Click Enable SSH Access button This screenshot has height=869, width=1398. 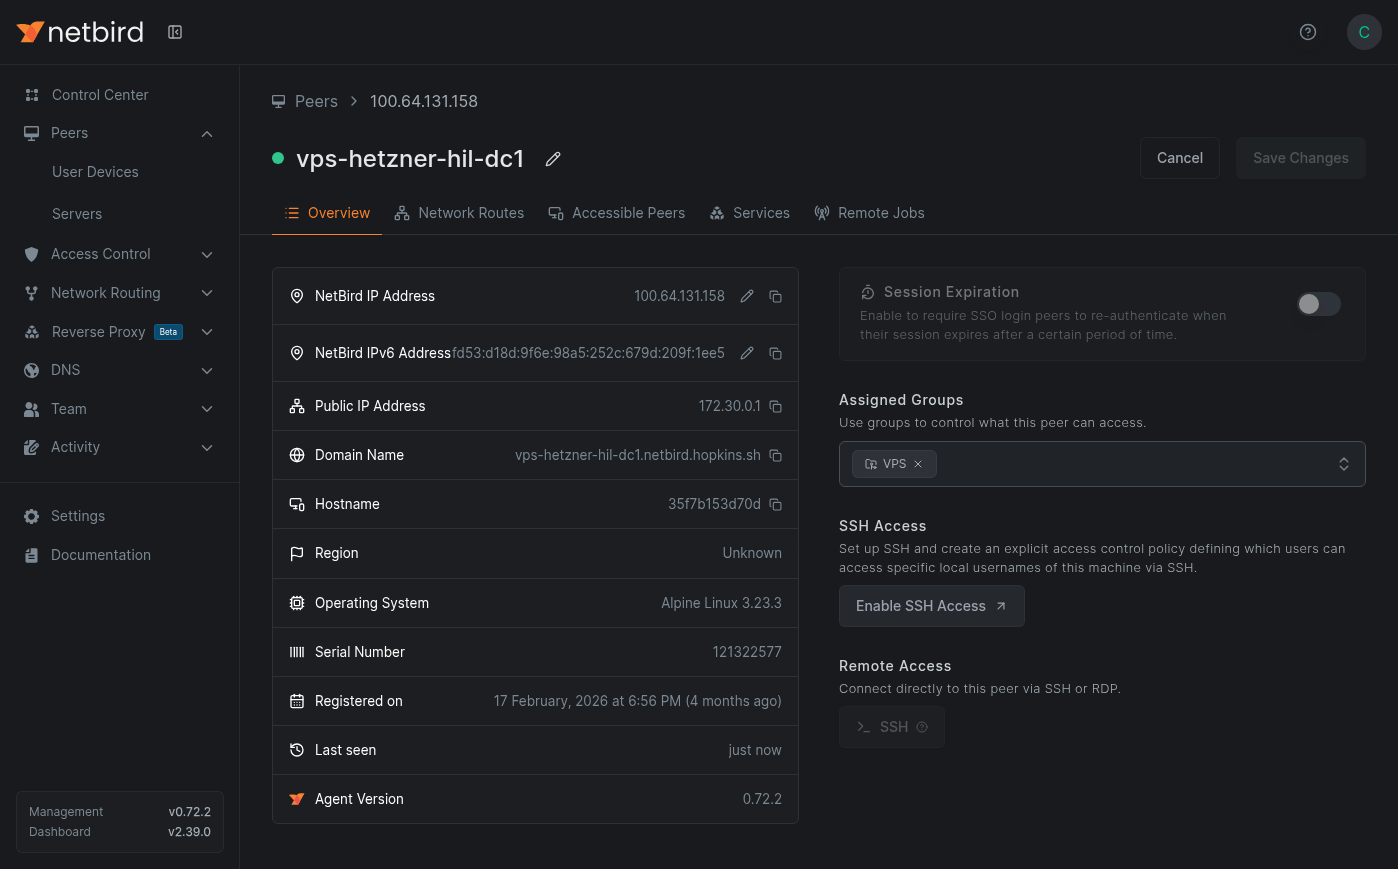pyautogui.click(x=932, y=606)
